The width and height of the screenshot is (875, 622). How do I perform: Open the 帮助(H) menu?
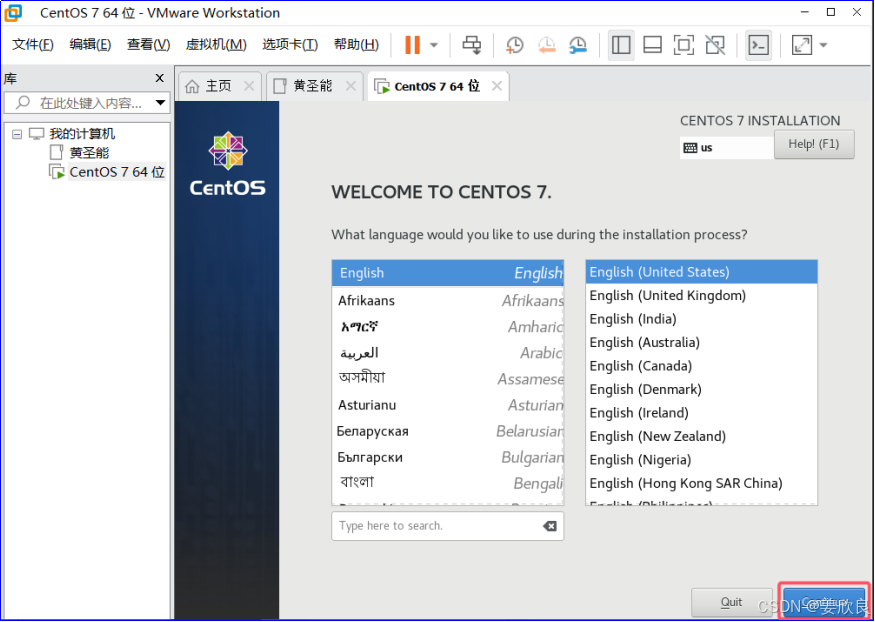[x=356, y=45]
